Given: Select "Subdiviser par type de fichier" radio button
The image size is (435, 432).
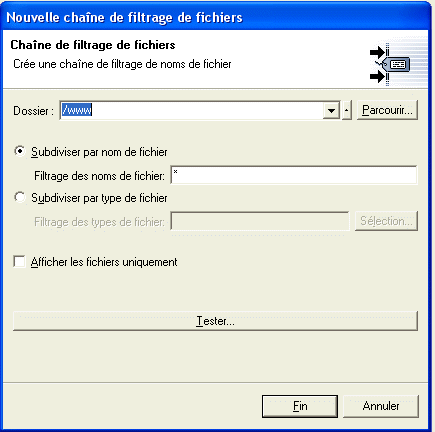Looking at the screenshot, I should [20, 198].
